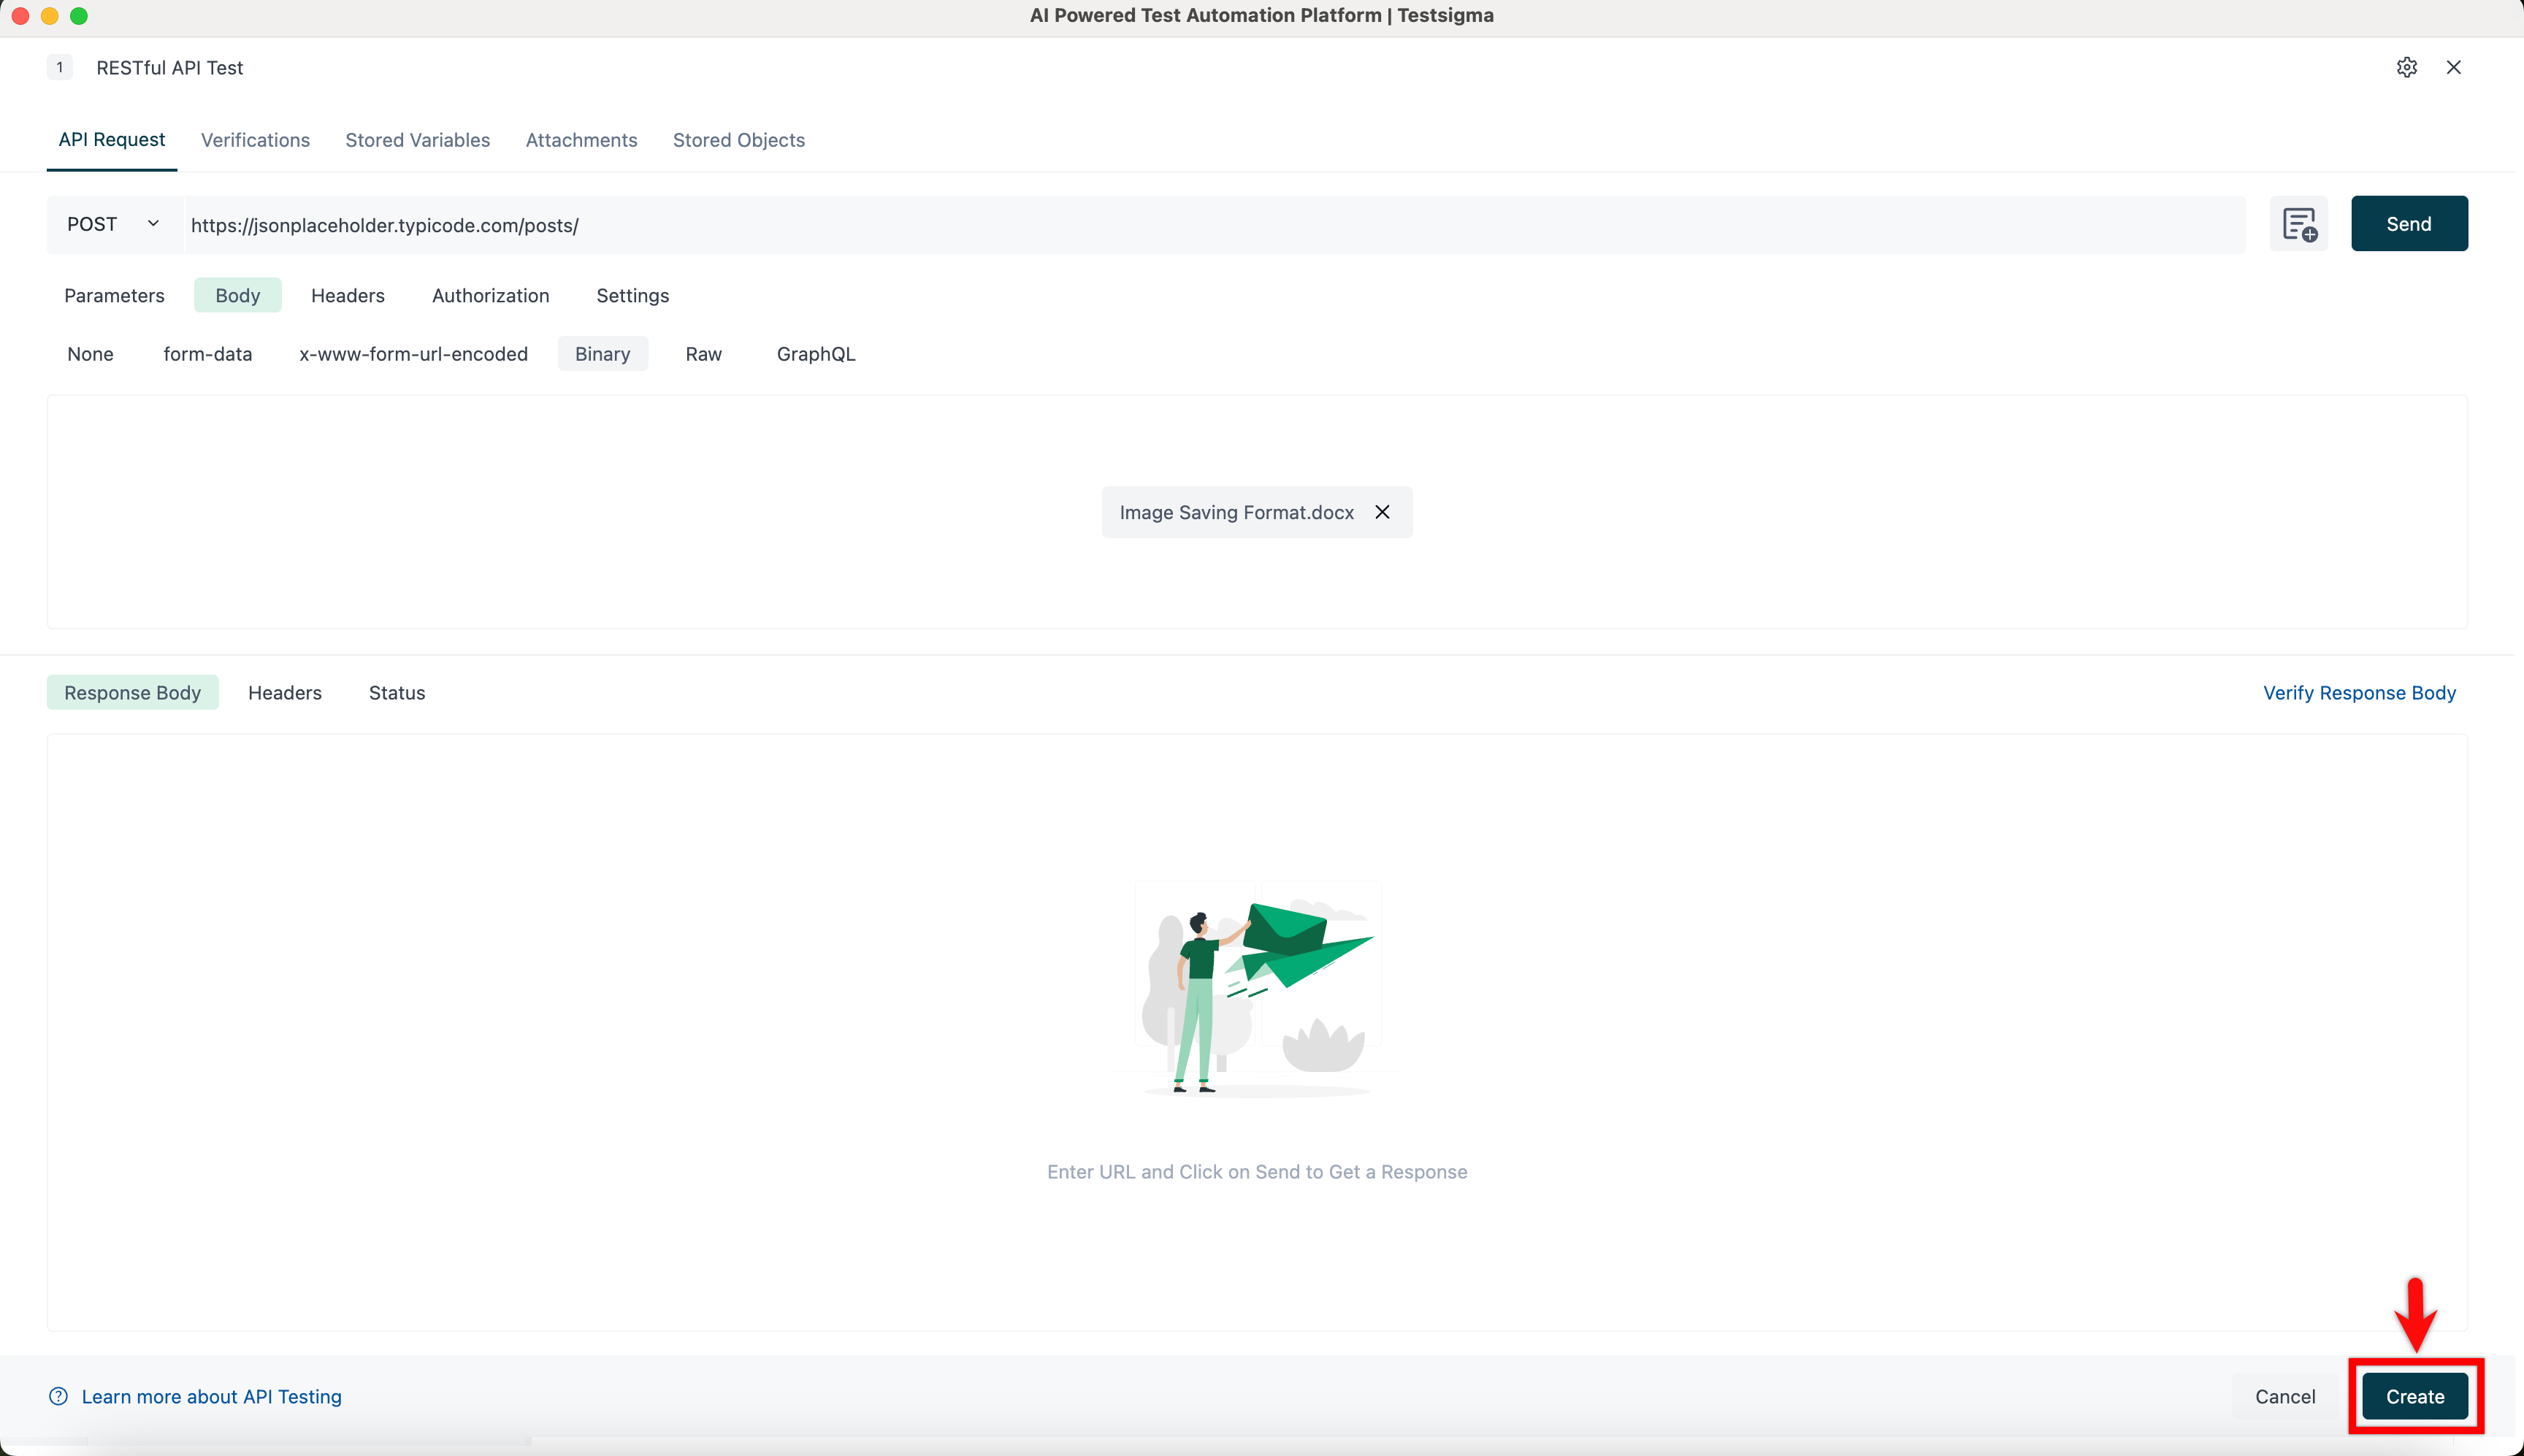Choose the GraphQL body type
Viewport: 2524px width, 1456px height.
(x=816, y=354)
